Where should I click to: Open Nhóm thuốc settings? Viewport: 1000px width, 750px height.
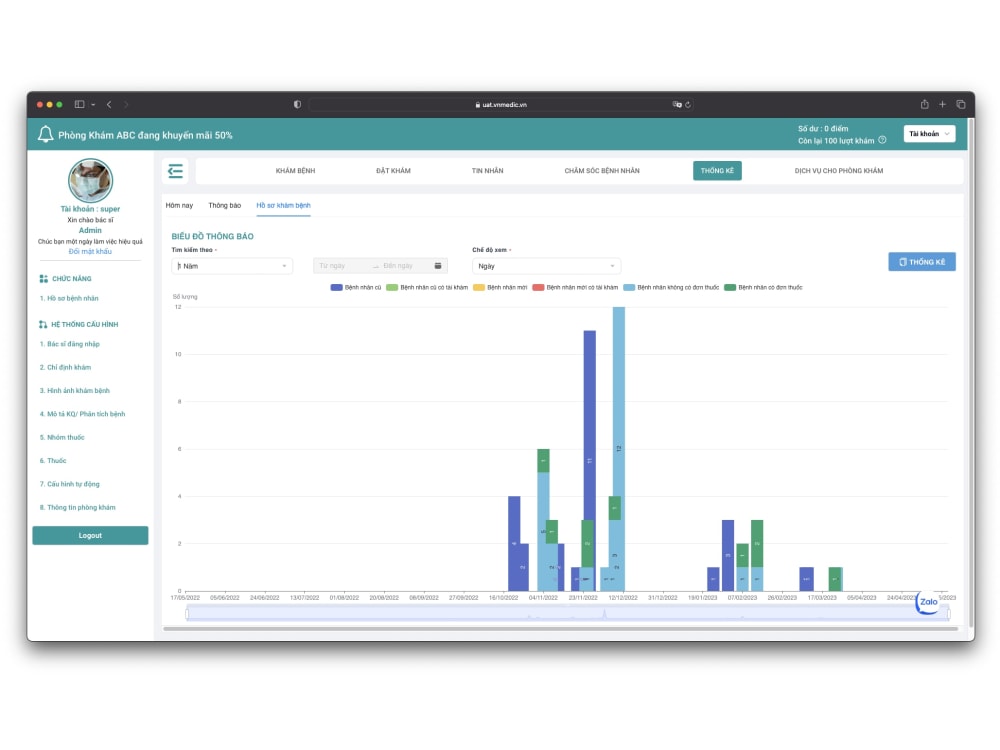[62, 438]
